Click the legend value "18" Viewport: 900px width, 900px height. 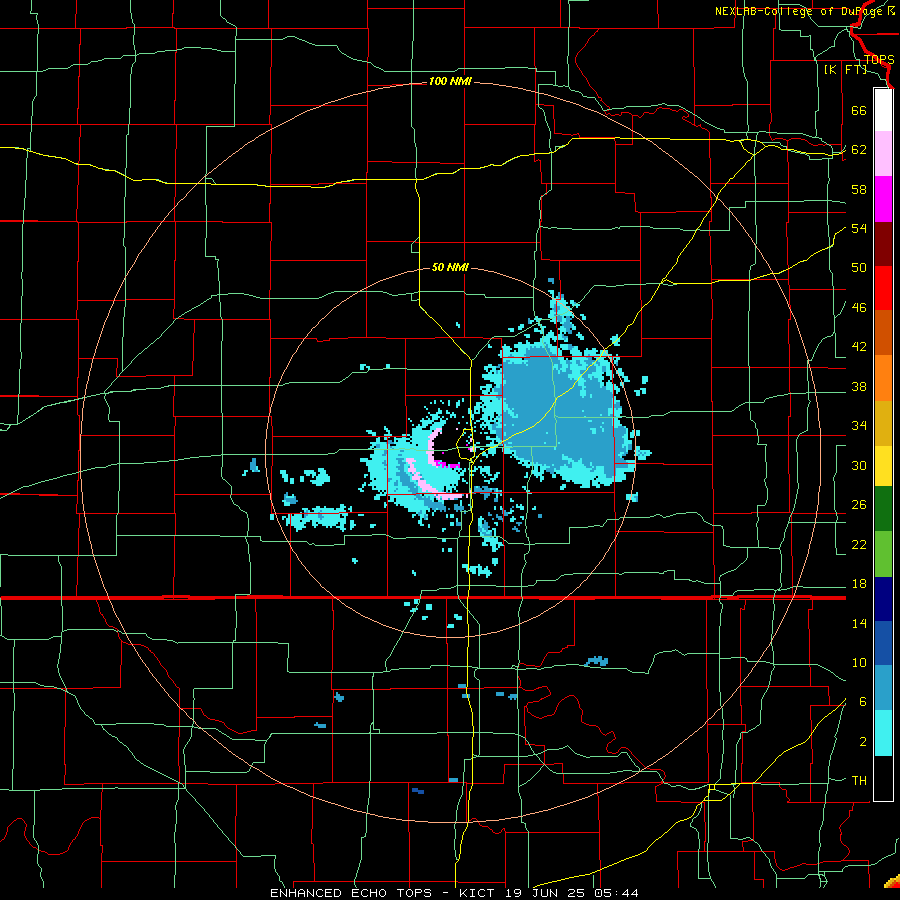pos(859,584)
